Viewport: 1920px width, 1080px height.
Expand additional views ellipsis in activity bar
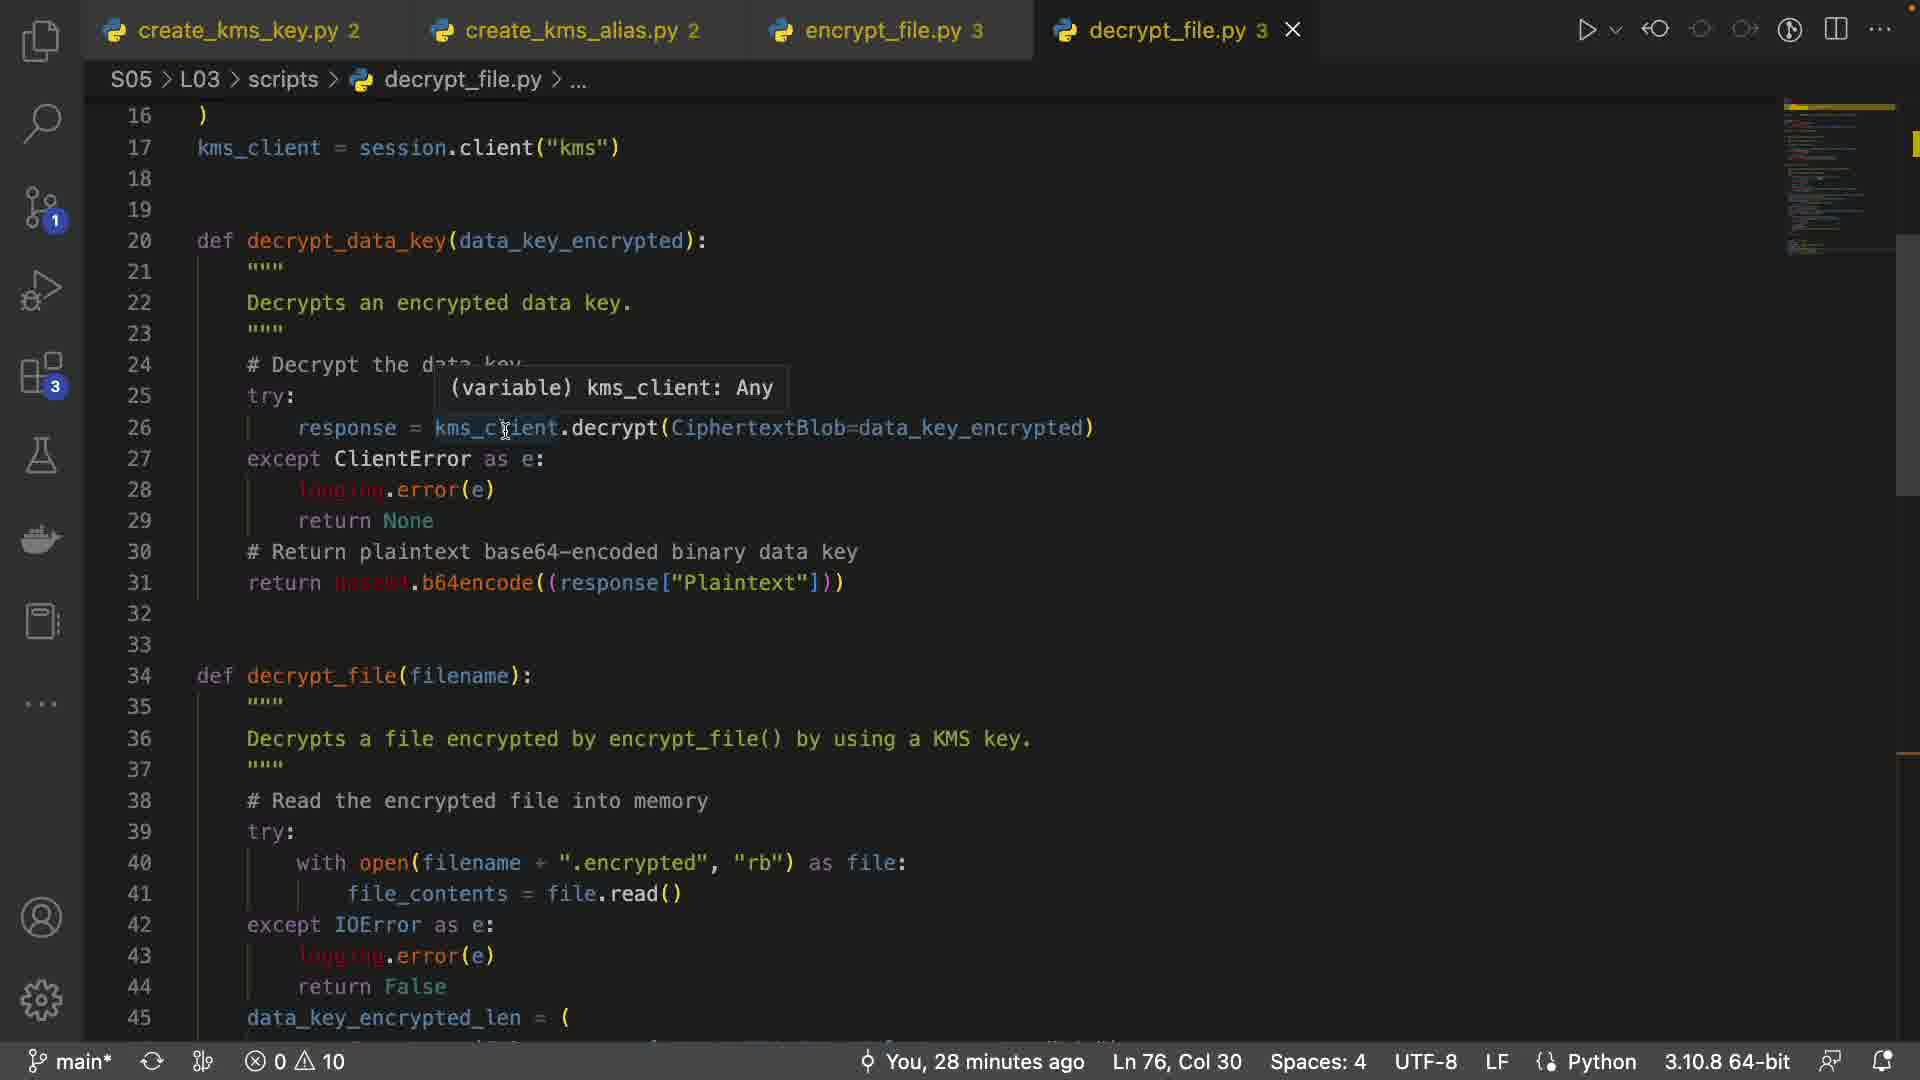tap(41, 704)
